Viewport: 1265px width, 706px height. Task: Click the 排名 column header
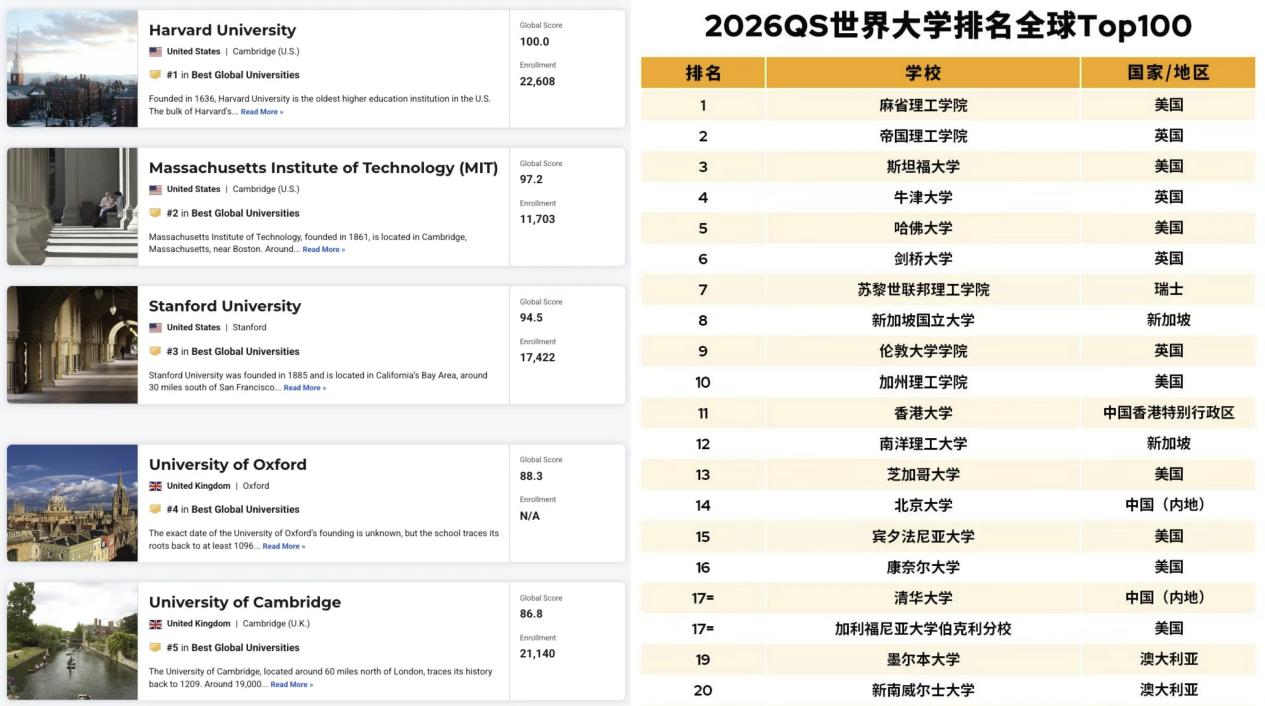pos(703,73)
